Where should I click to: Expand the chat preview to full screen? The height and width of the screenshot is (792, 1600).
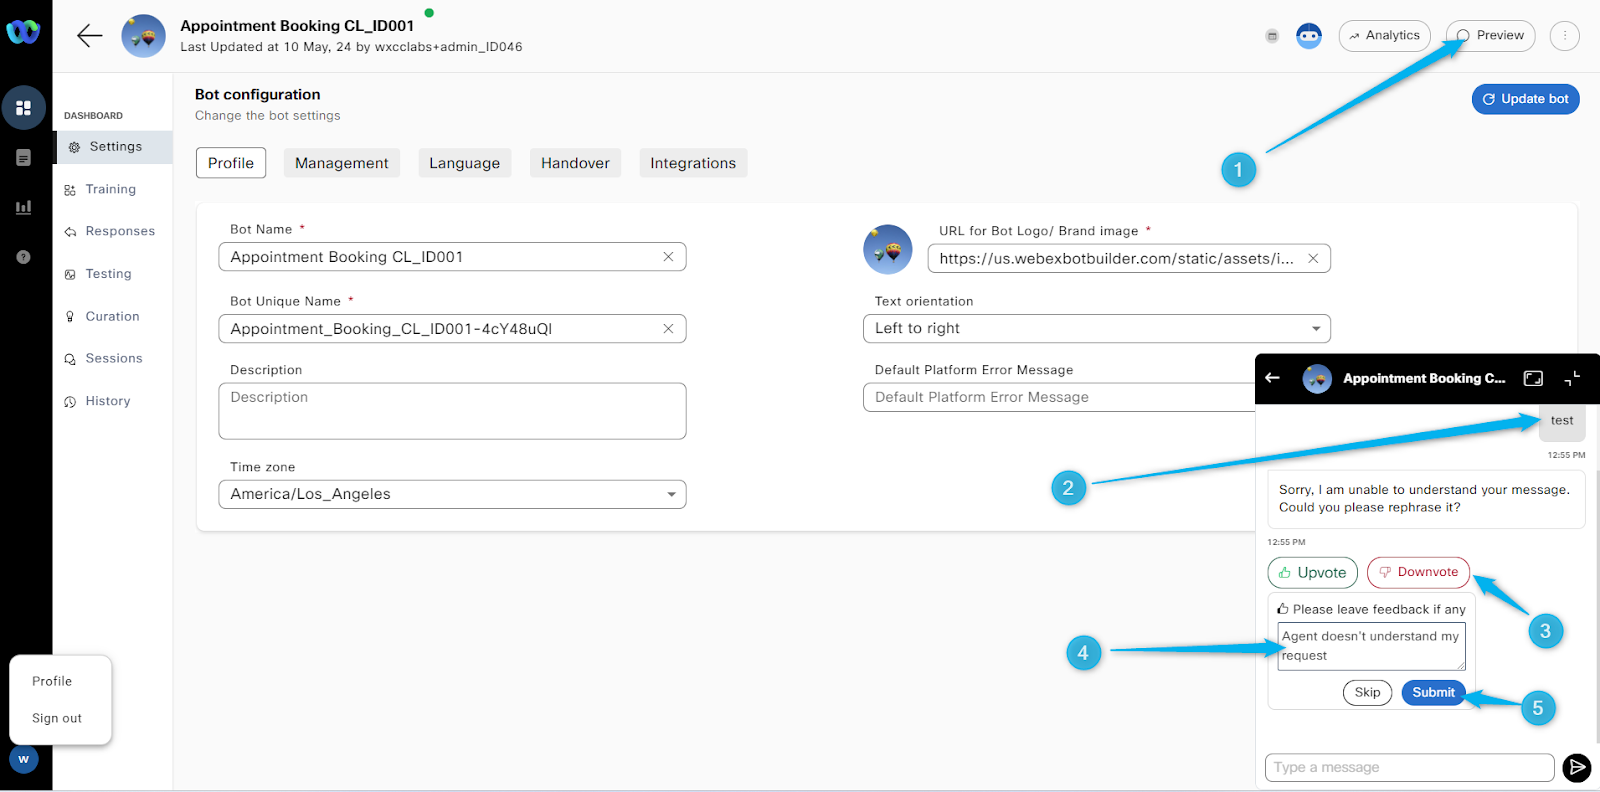pos(1533,378)
